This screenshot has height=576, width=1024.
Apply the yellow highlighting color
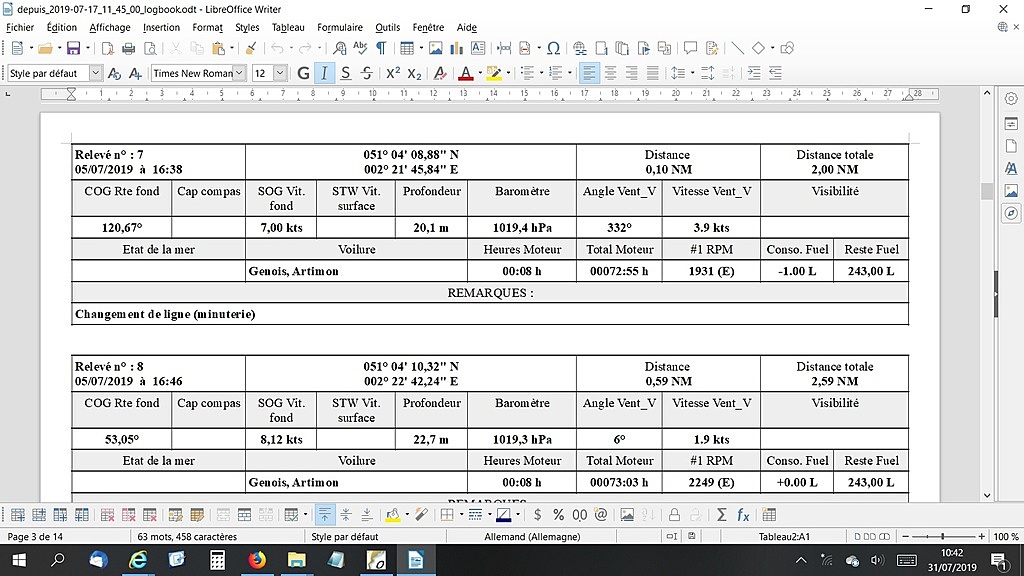click(x=494, y=73)
